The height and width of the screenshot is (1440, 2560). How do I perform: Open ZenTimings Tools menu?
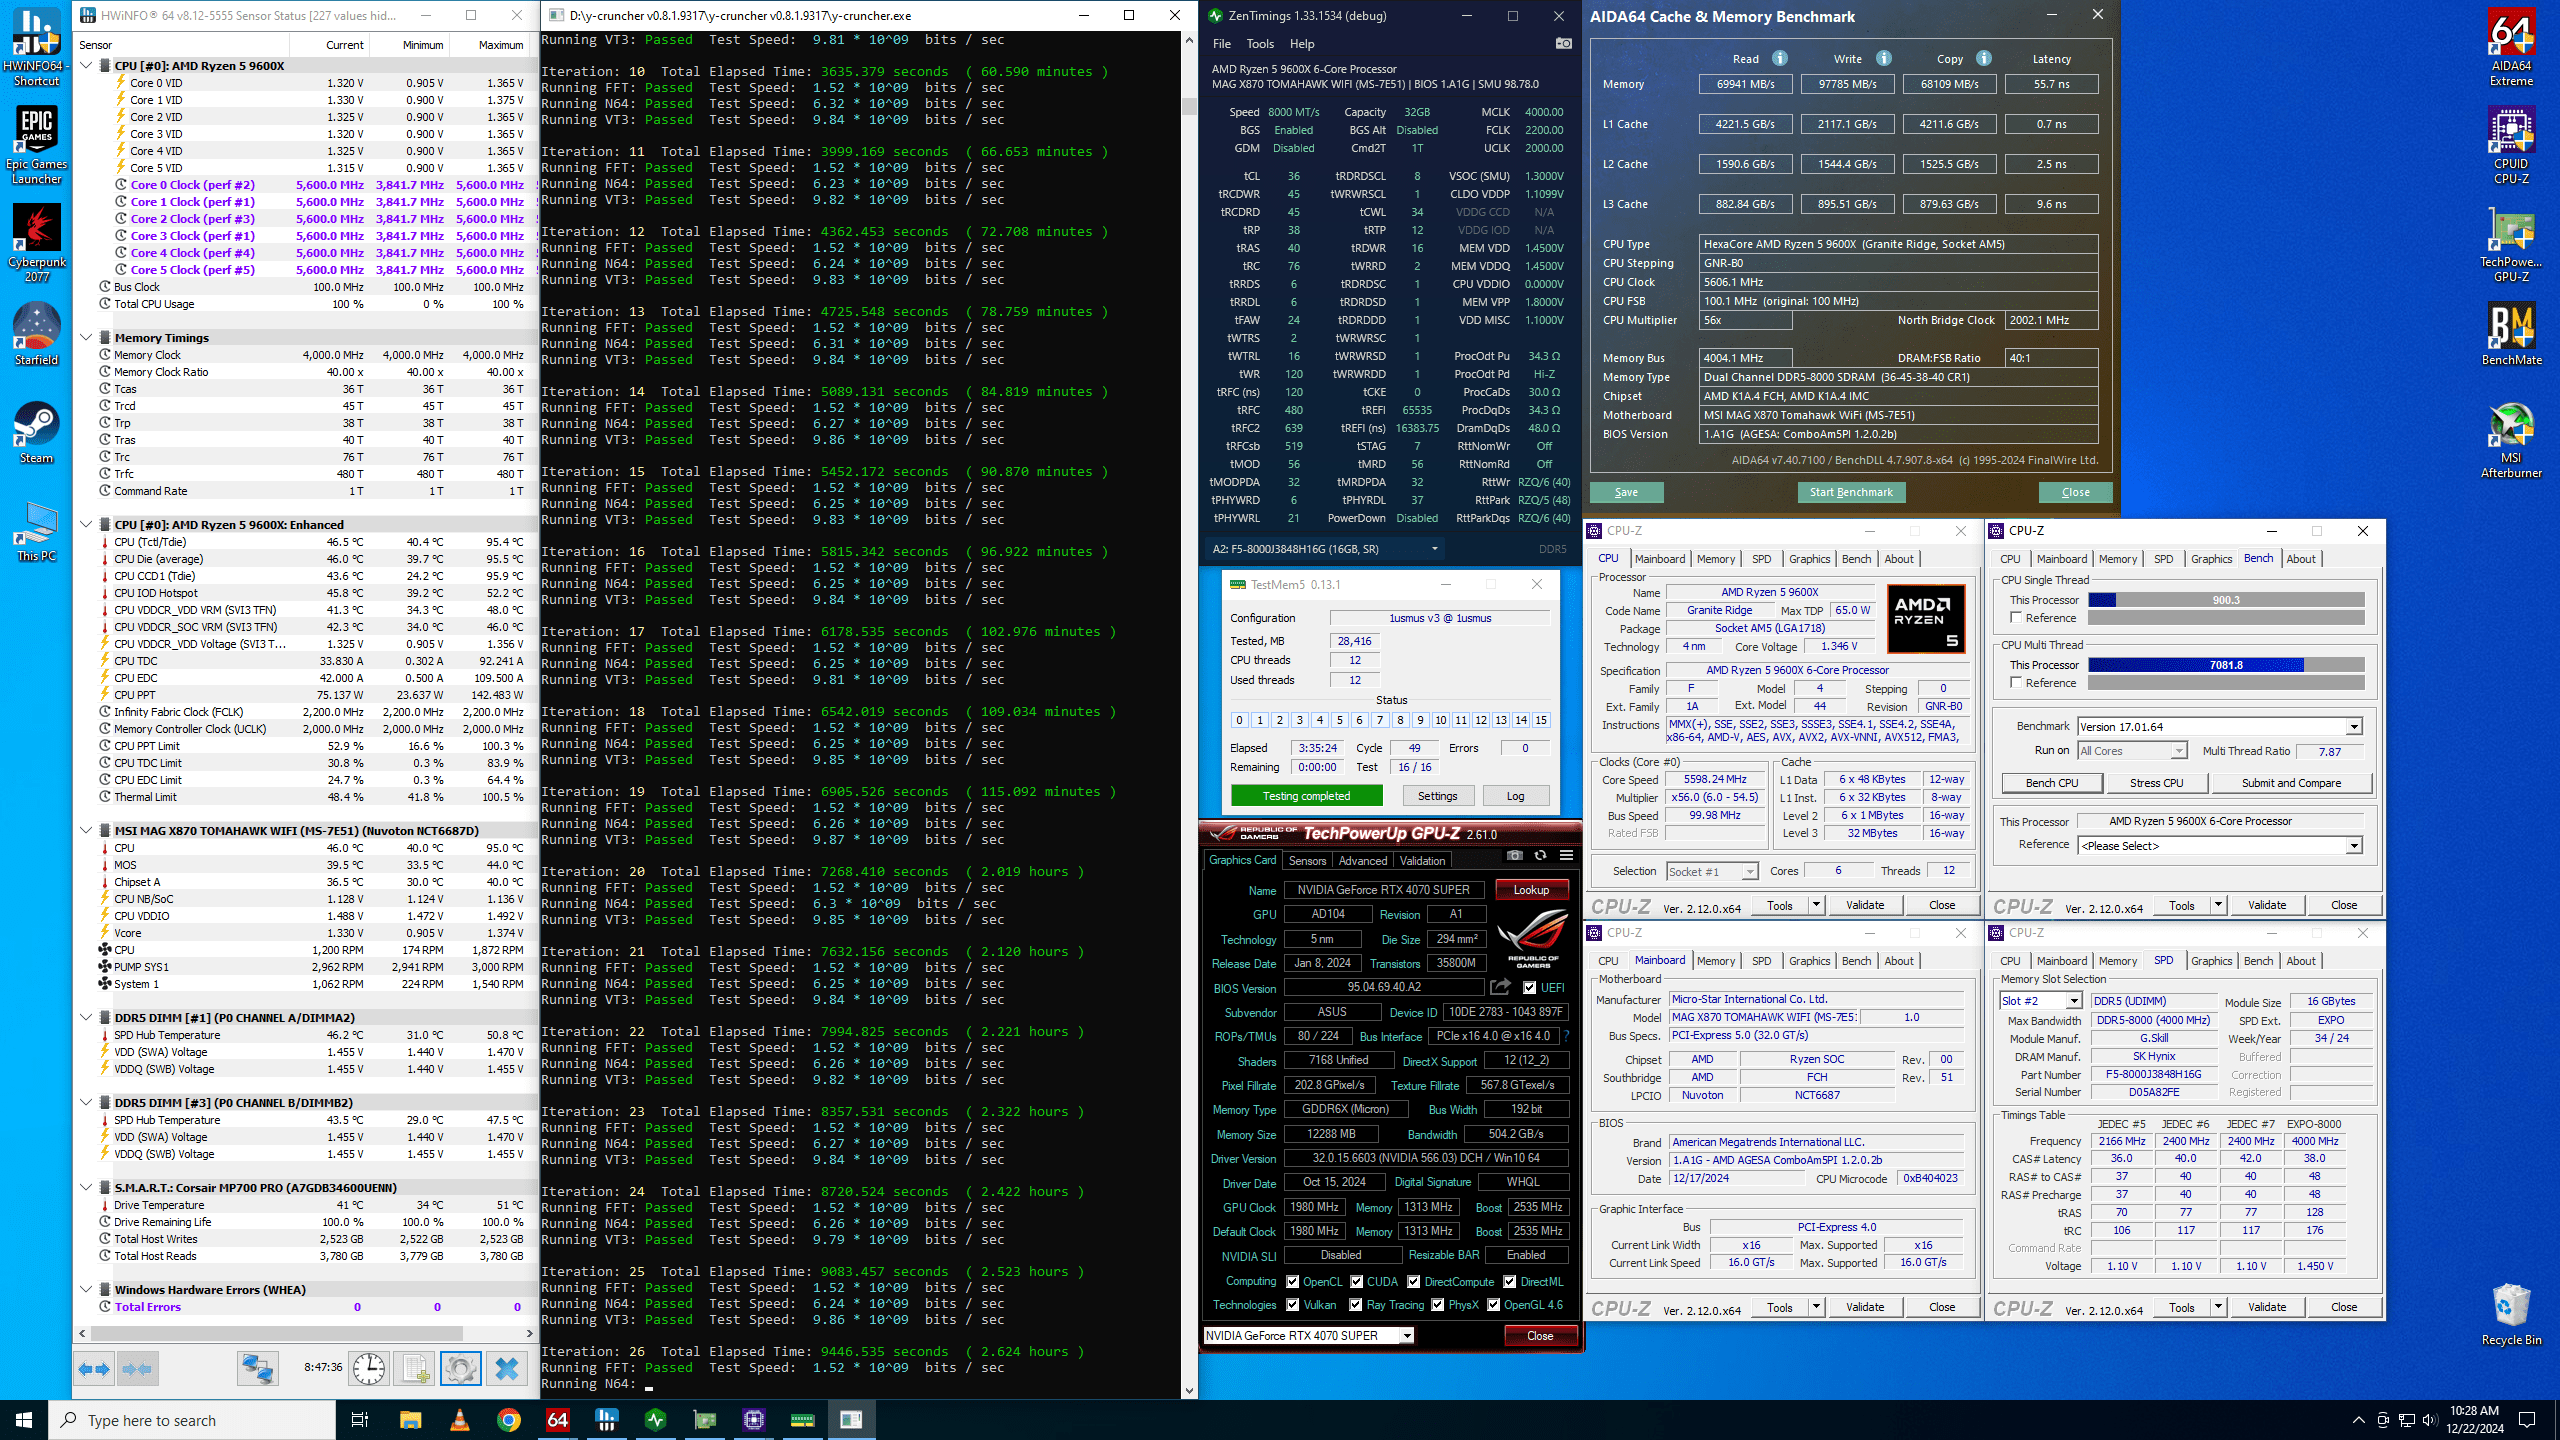1260,44
